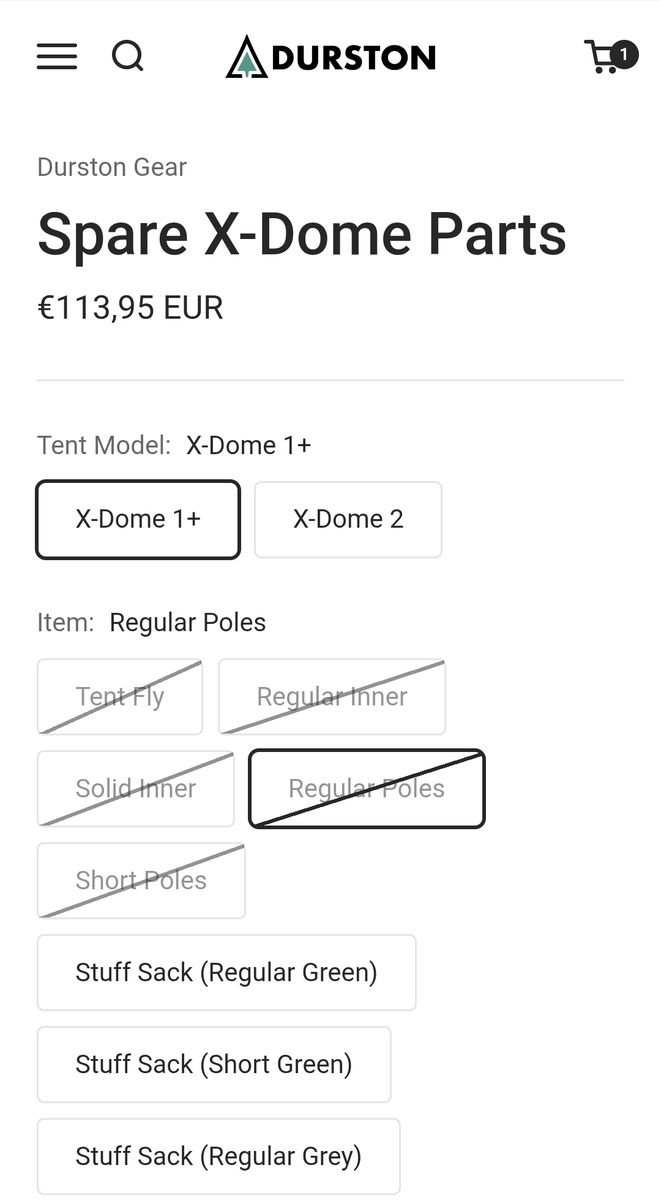661x1200 pixels.
Task: Open the shopping cart
Action: coord(603,58)
